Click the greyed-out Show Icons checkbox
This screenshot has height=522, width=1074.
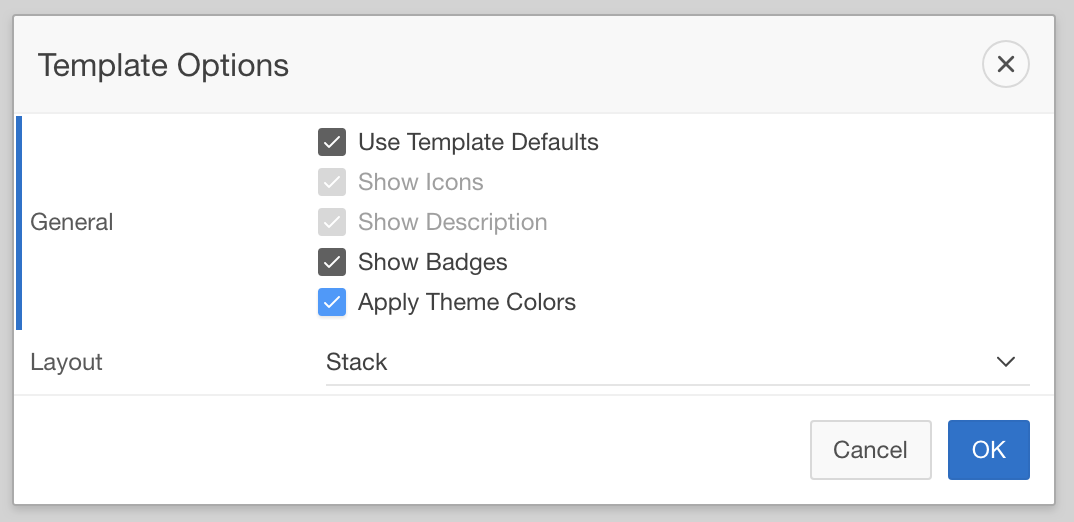click(x=332, y=182)
